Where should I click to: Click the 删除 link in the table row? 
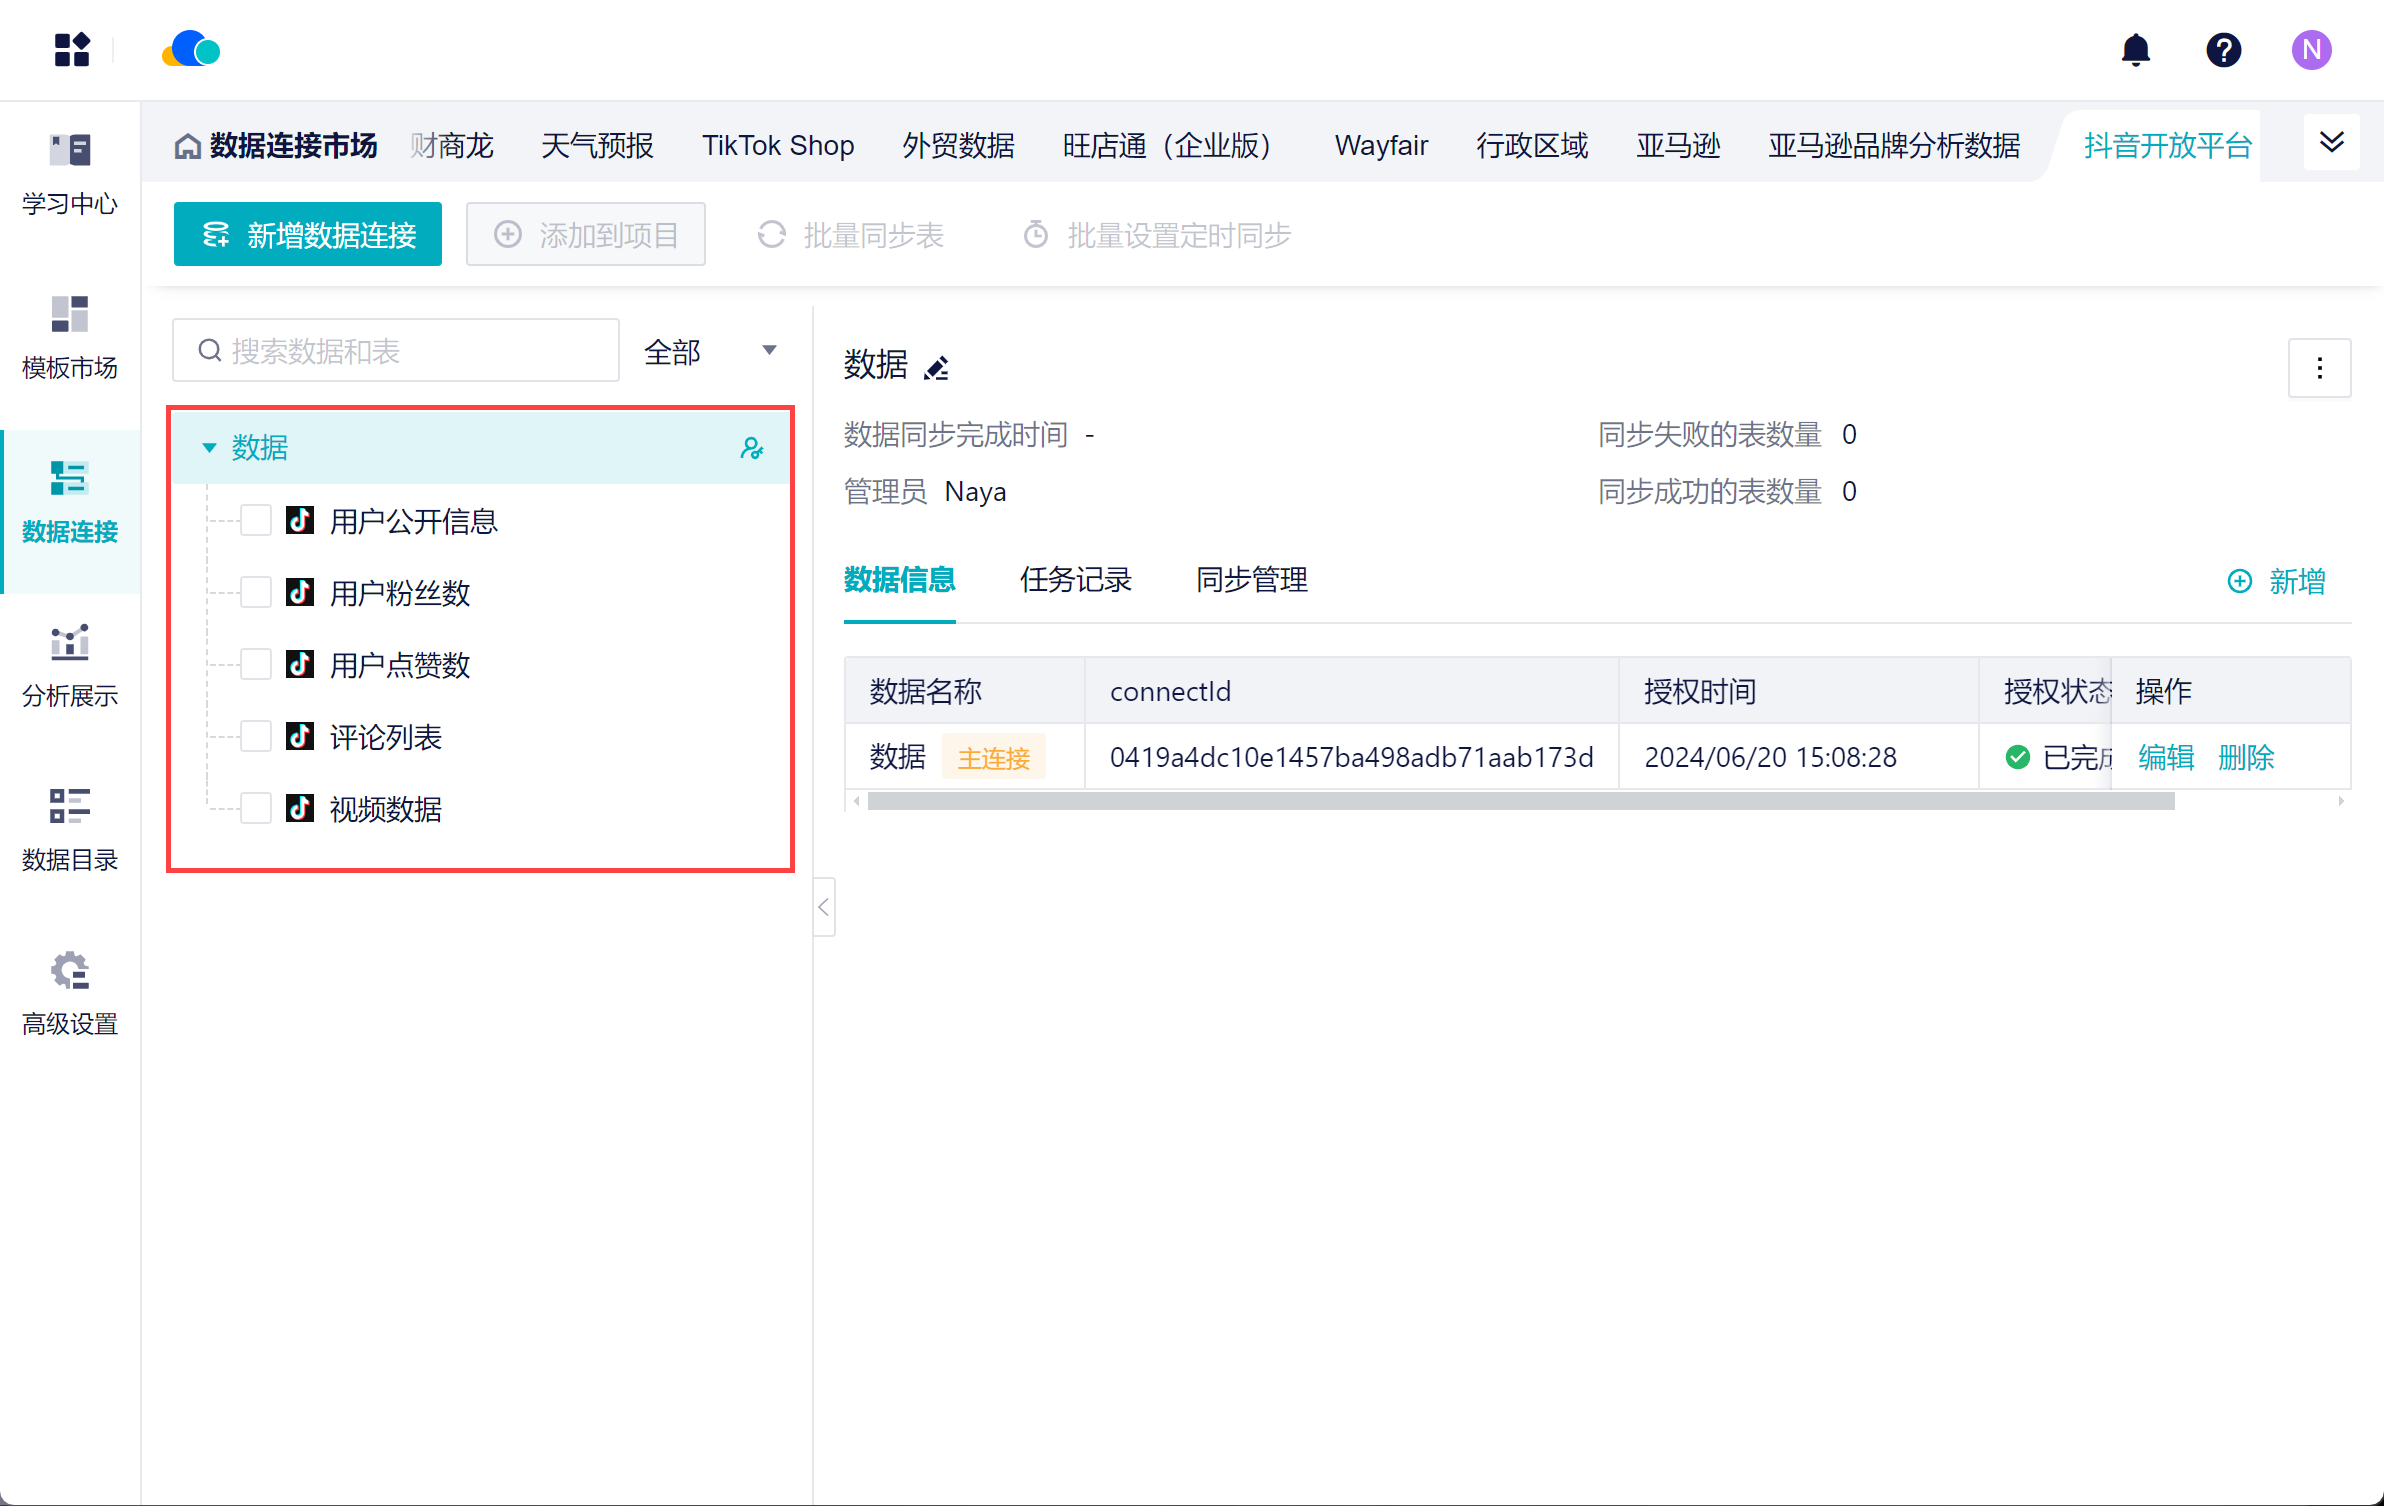coord(2245,758)
